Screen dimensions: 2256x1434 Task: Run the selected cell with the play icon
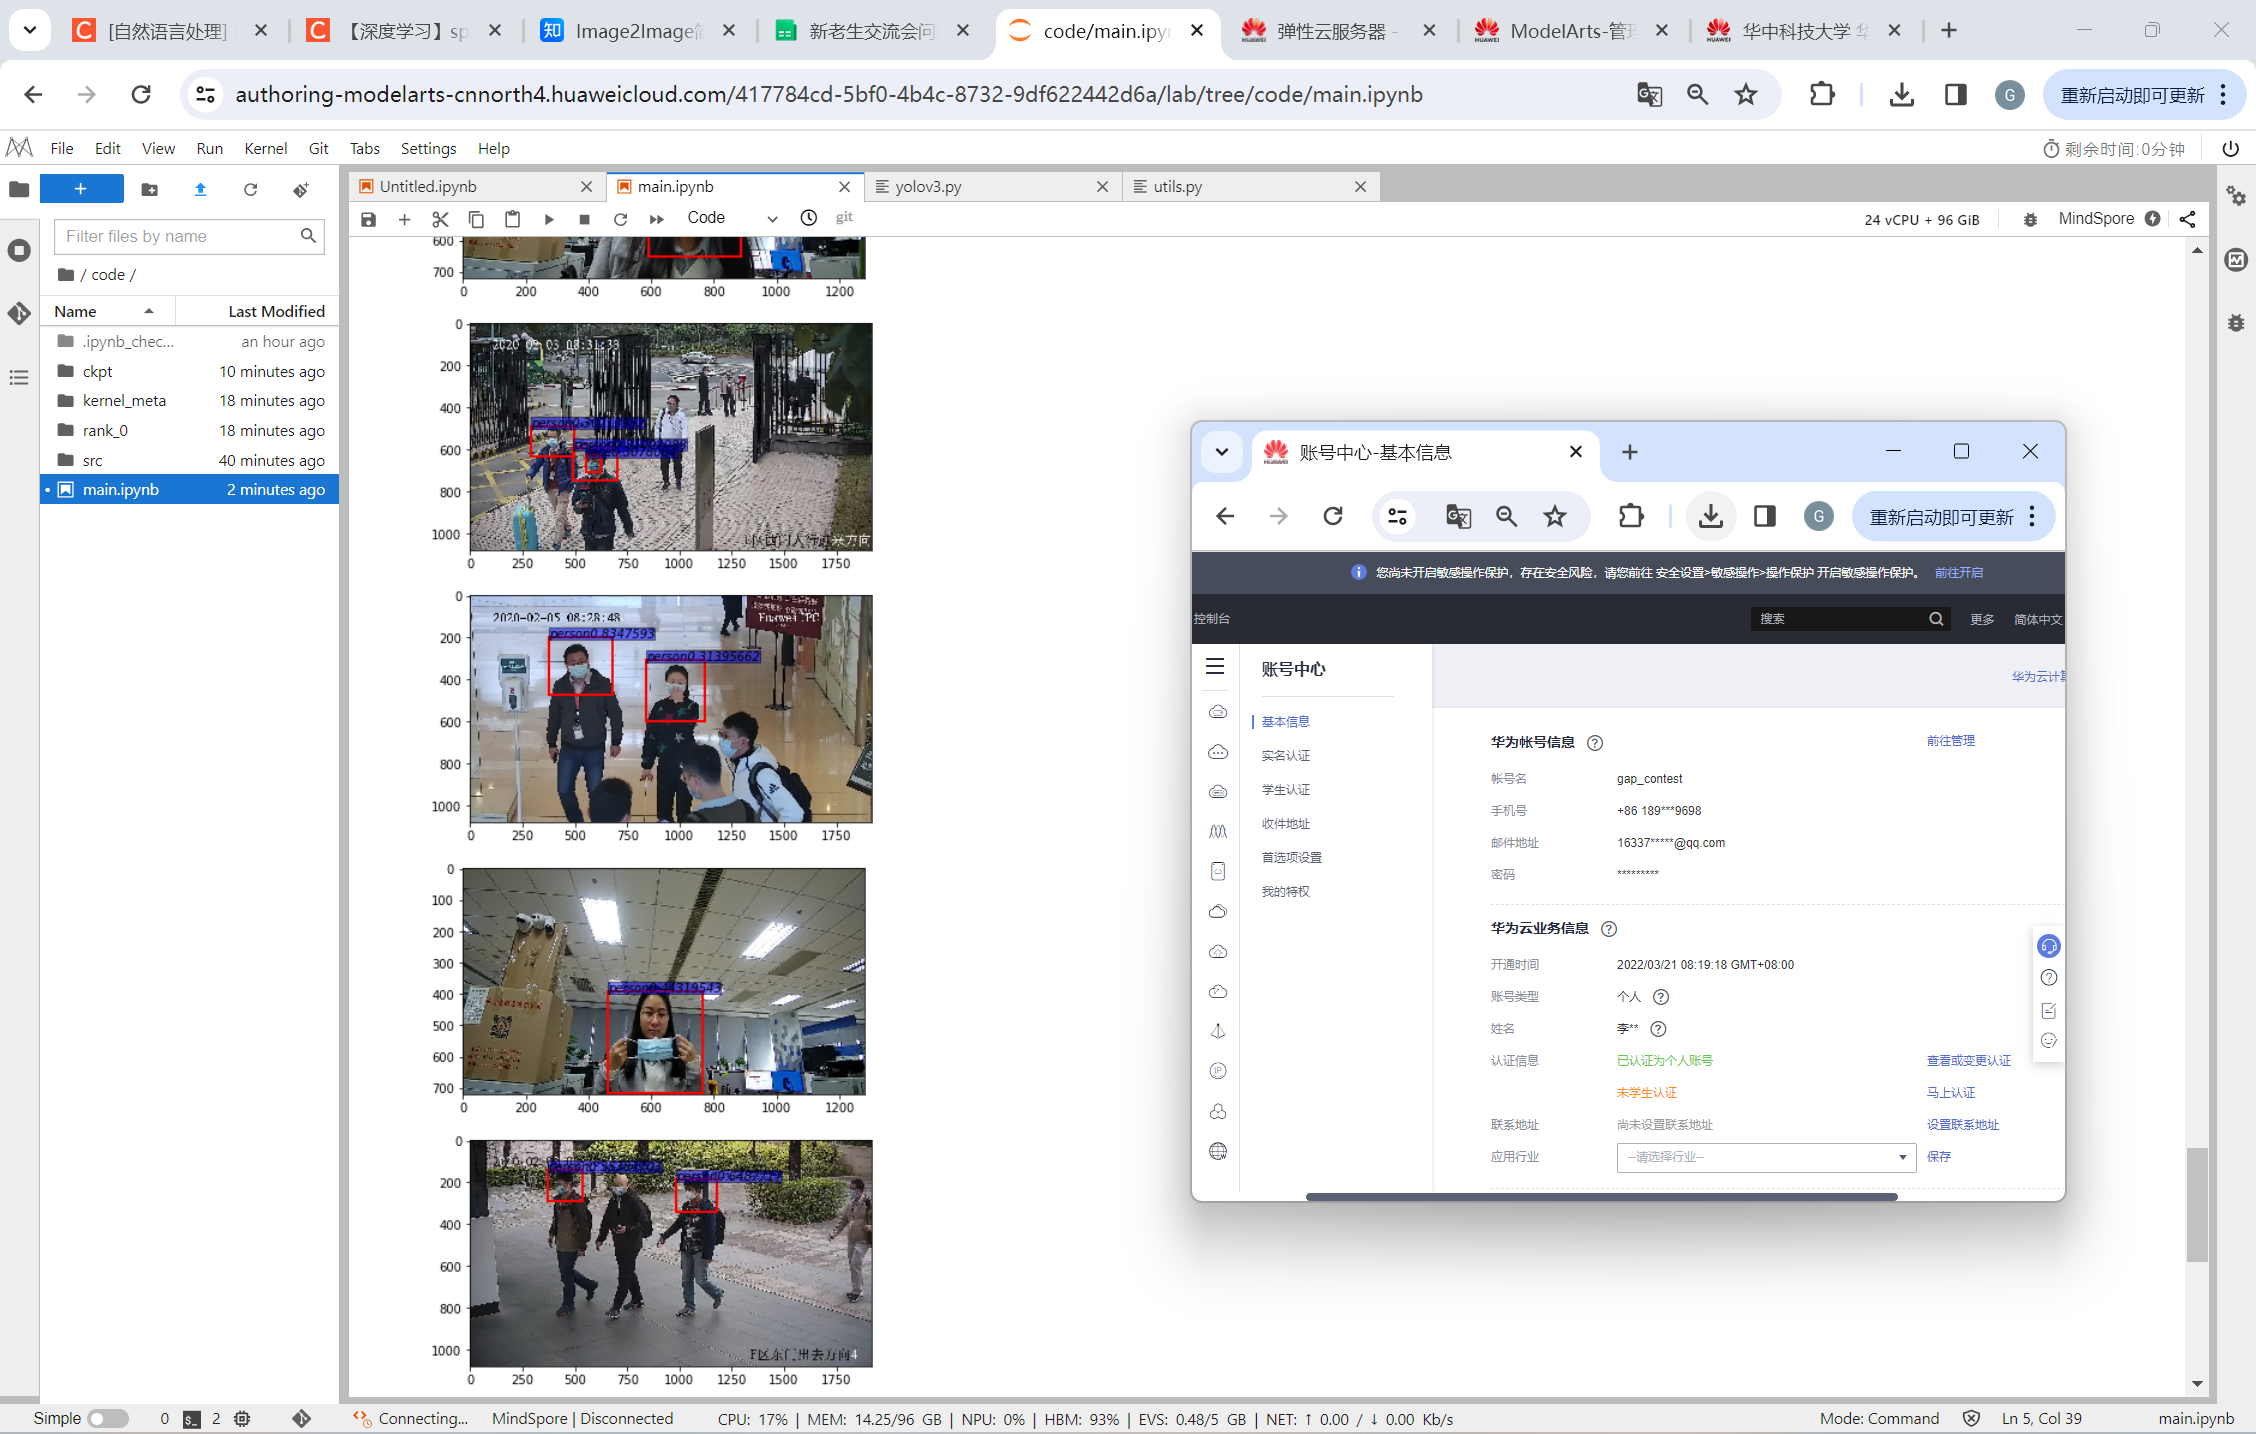549,219
